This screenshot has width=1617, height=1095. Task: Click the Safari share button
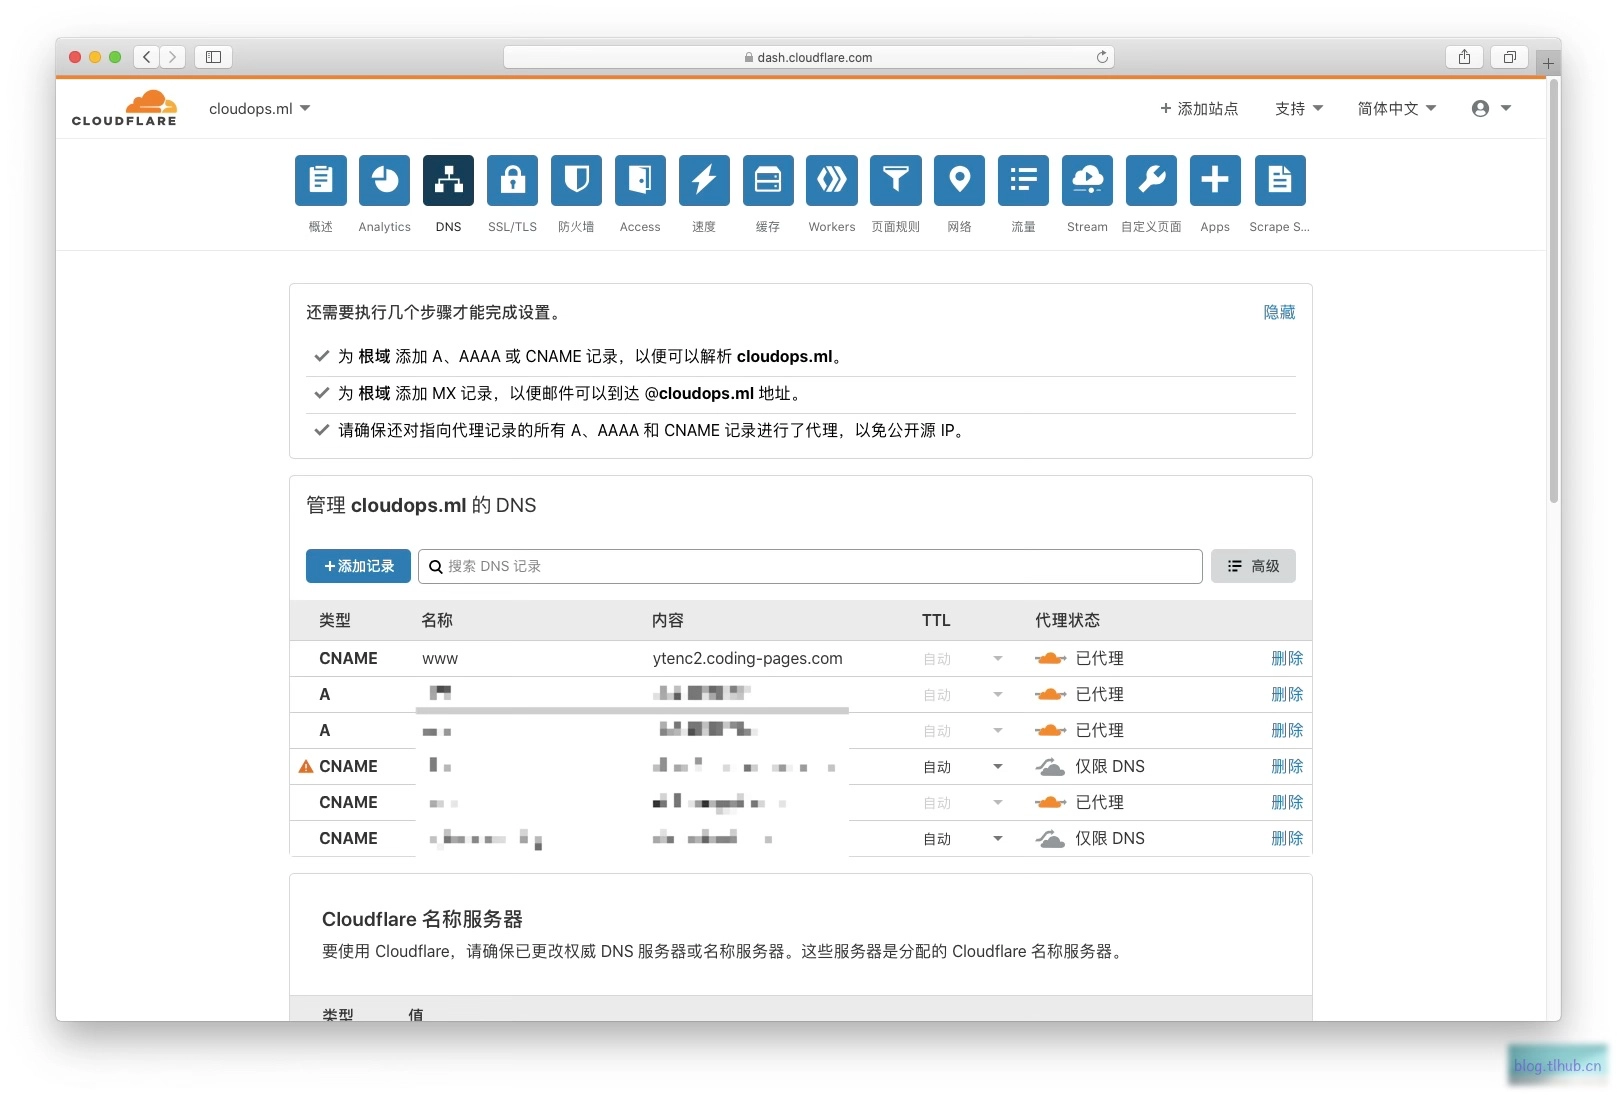point(1464,57)
